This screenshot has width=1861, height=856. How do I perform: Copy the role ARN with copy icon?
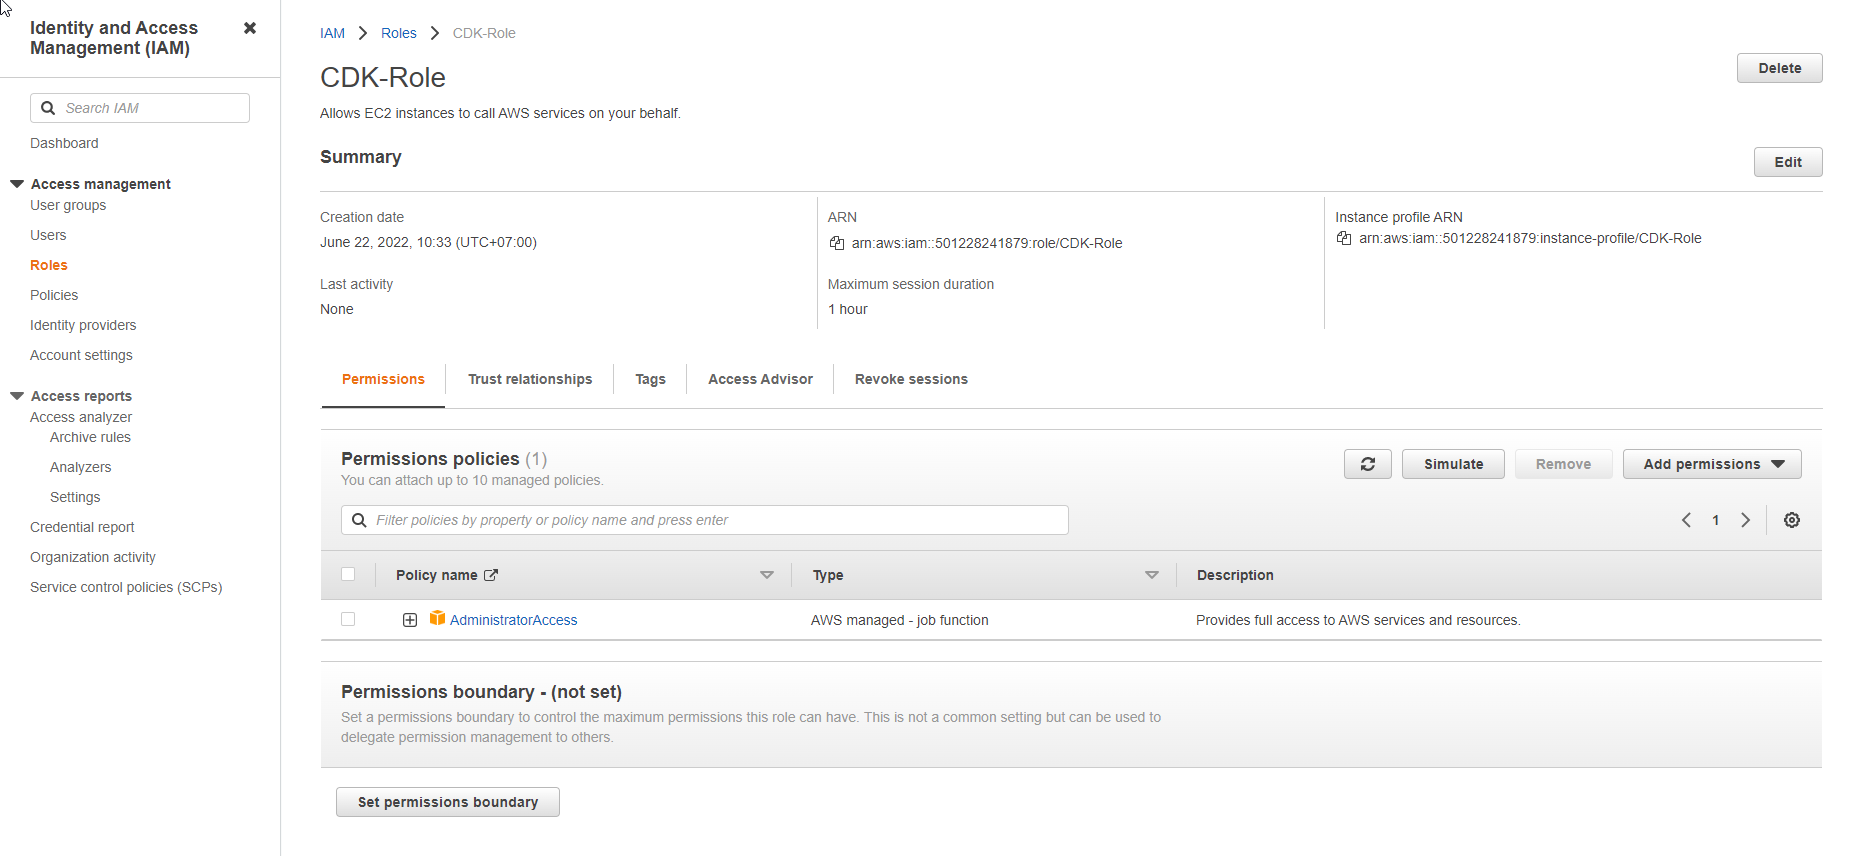point(837,243)
